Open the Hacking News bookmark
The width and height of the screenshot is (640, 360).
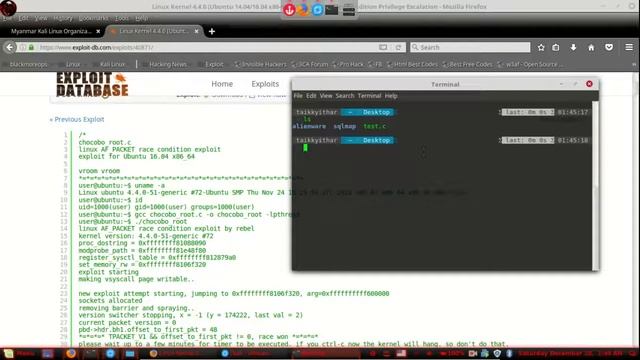tap(165, 64)
